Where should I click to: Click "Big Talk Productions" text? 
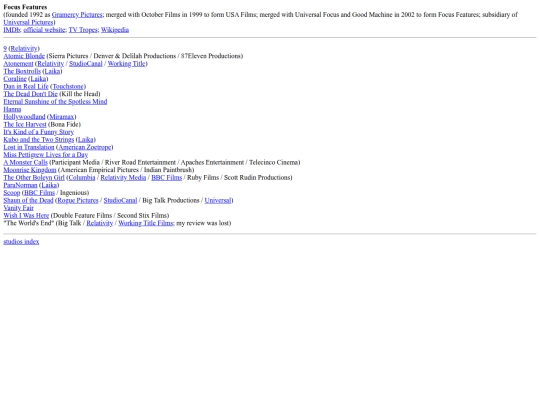pyautogui.click(x=171, y=200)
